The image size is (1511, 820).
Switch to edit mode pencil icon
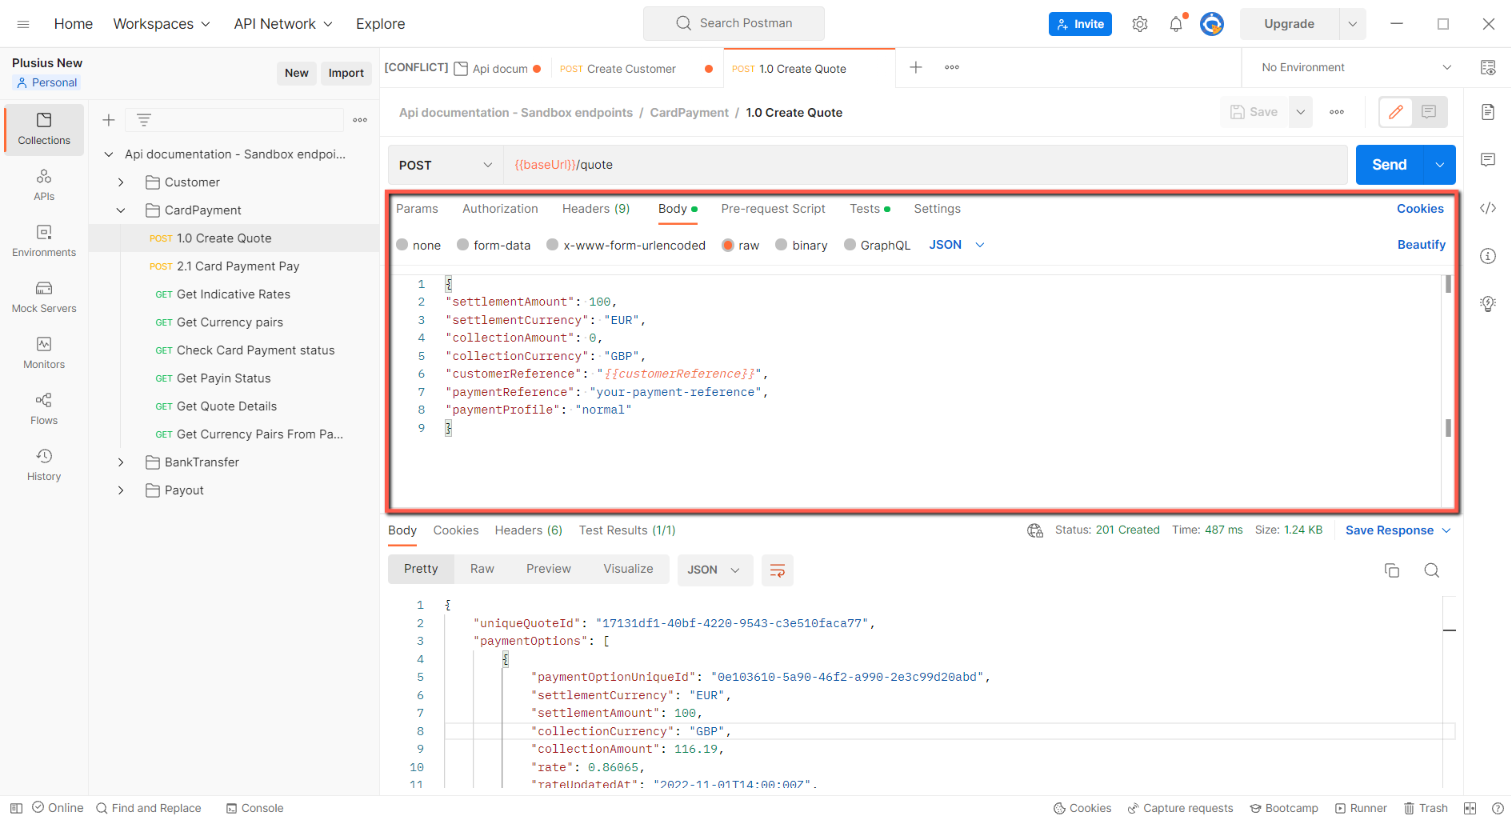(x=1396, y=112)
